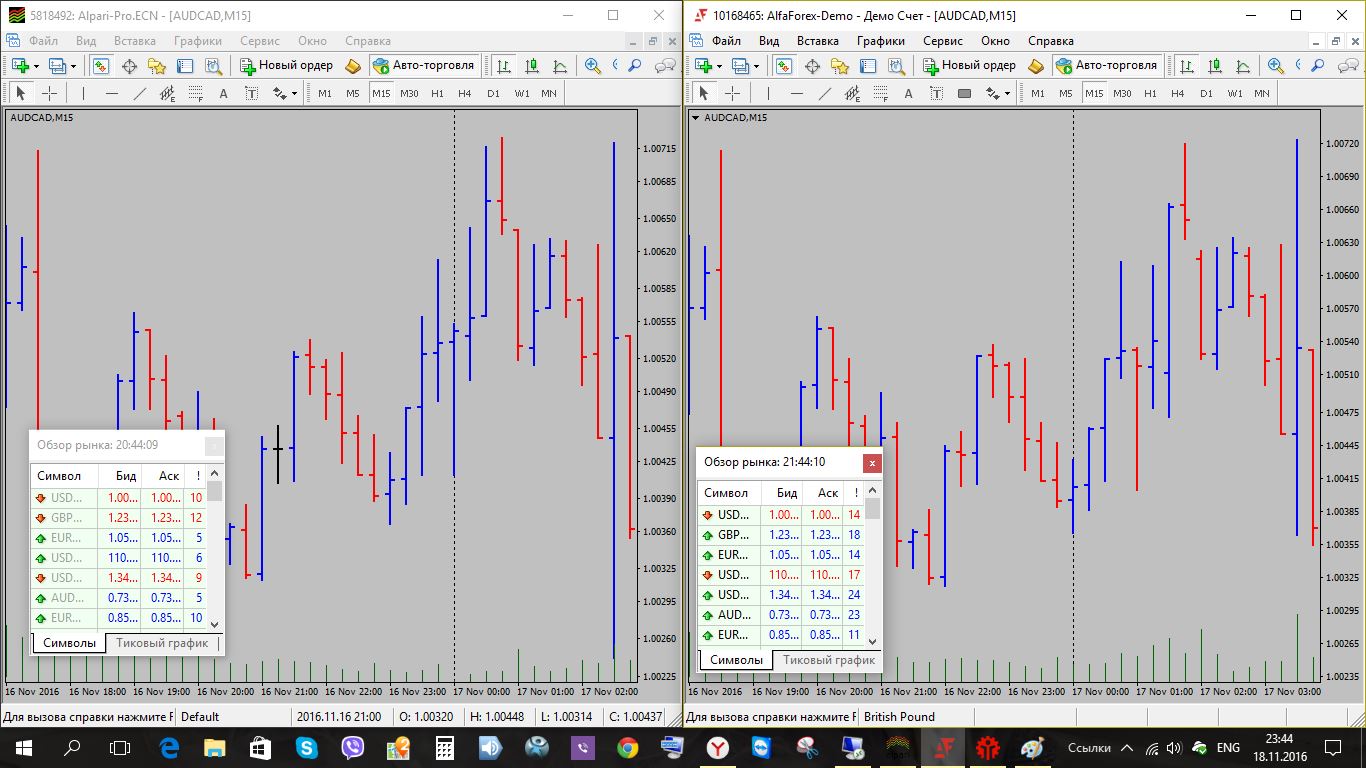The width and height of the screenshot is (1366, 768).
Task: Select Символы tab in AlfaForex Market Watch
Action: (x=736, y=660)
